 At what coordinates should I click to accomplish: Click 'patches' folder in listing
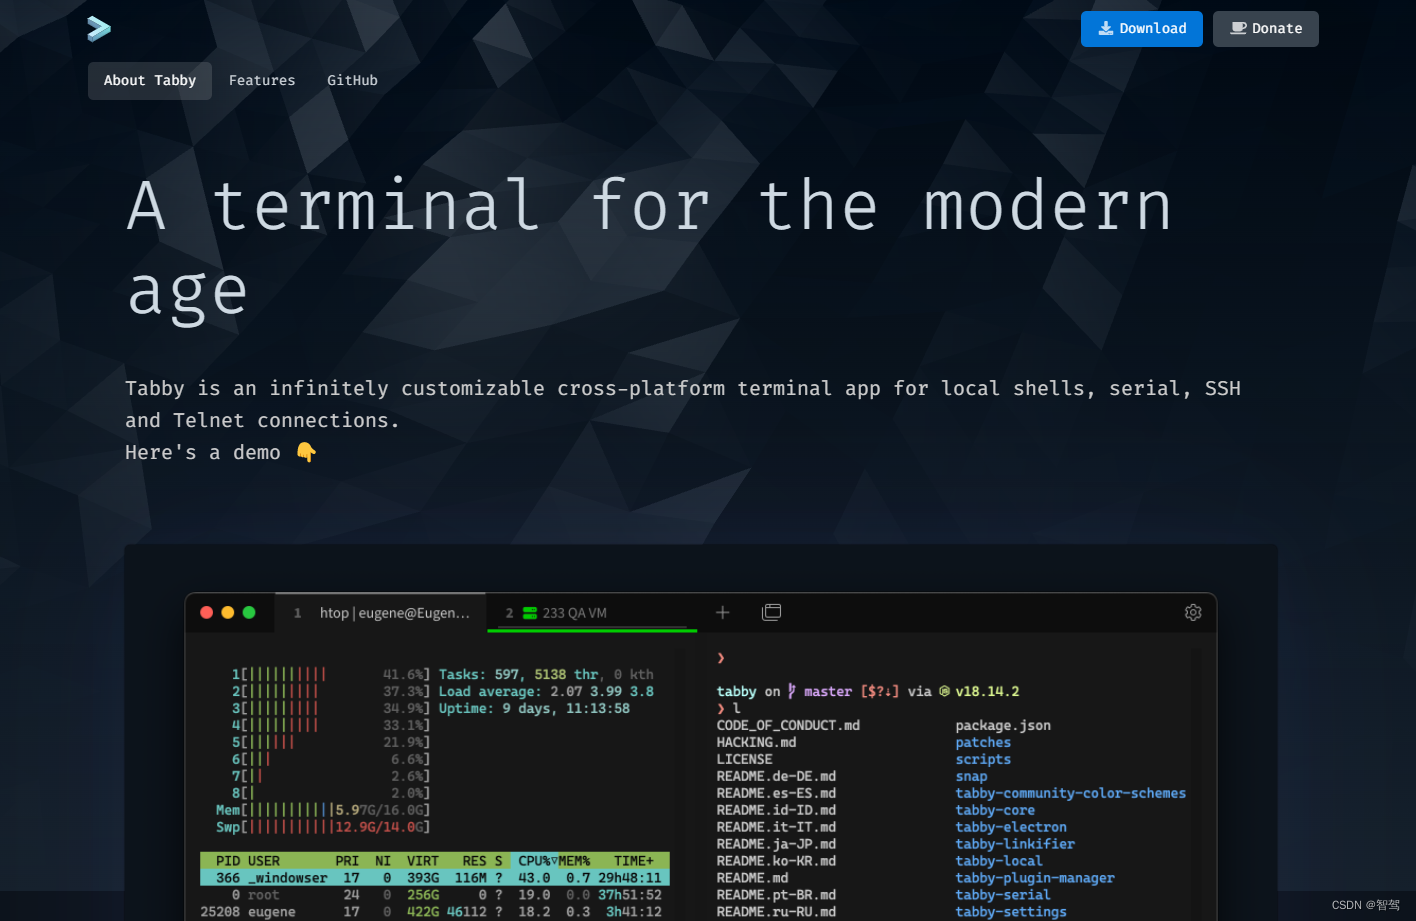(x=983, y=742)
